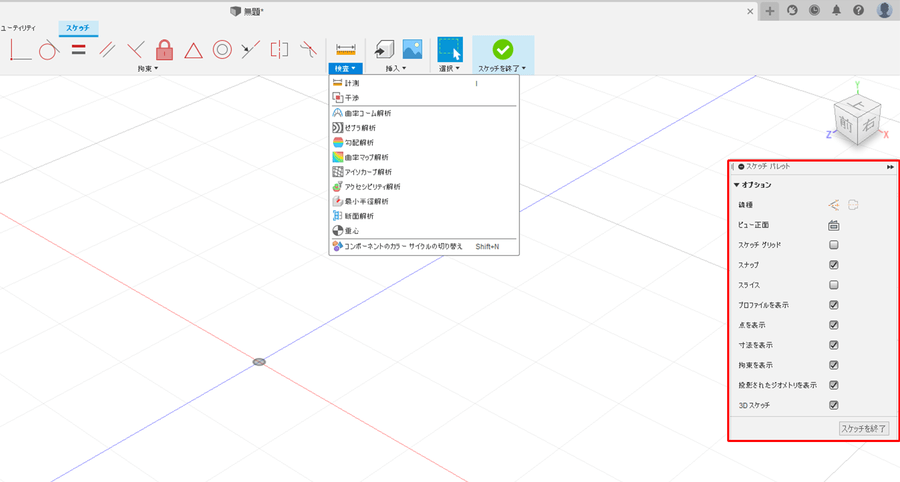Choose アクセシビリティ解析 from the menu

coord(424,187)
